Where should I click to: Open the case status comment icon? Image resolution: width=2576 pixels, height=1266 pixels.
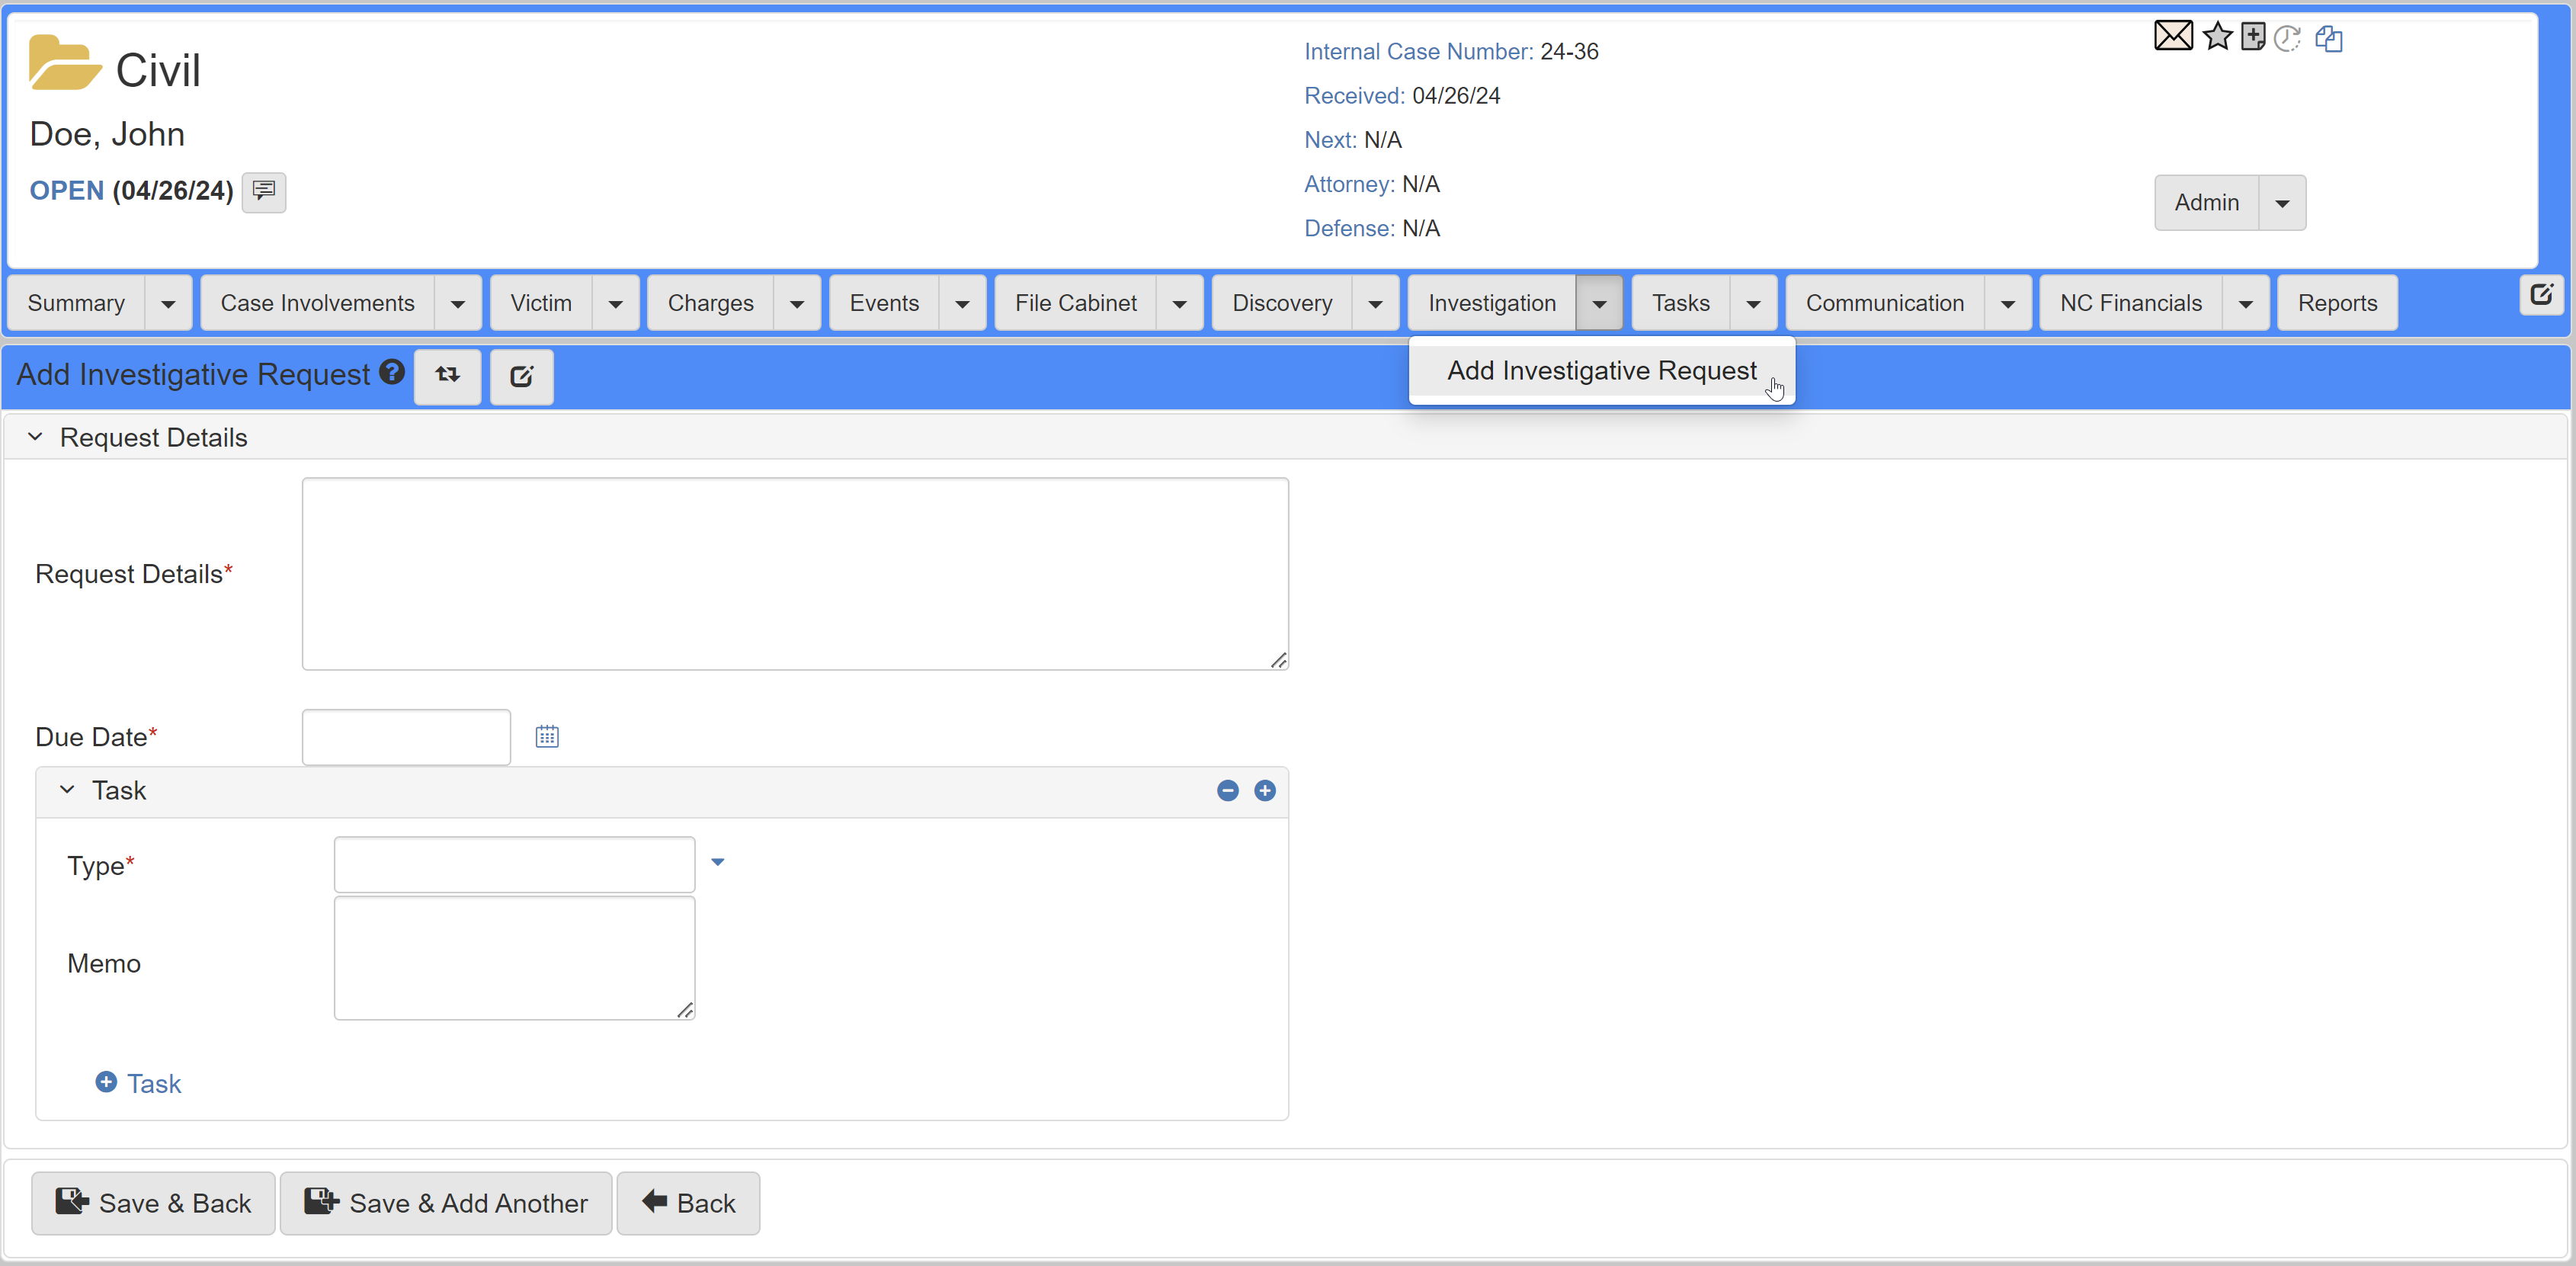coord(264,191)
